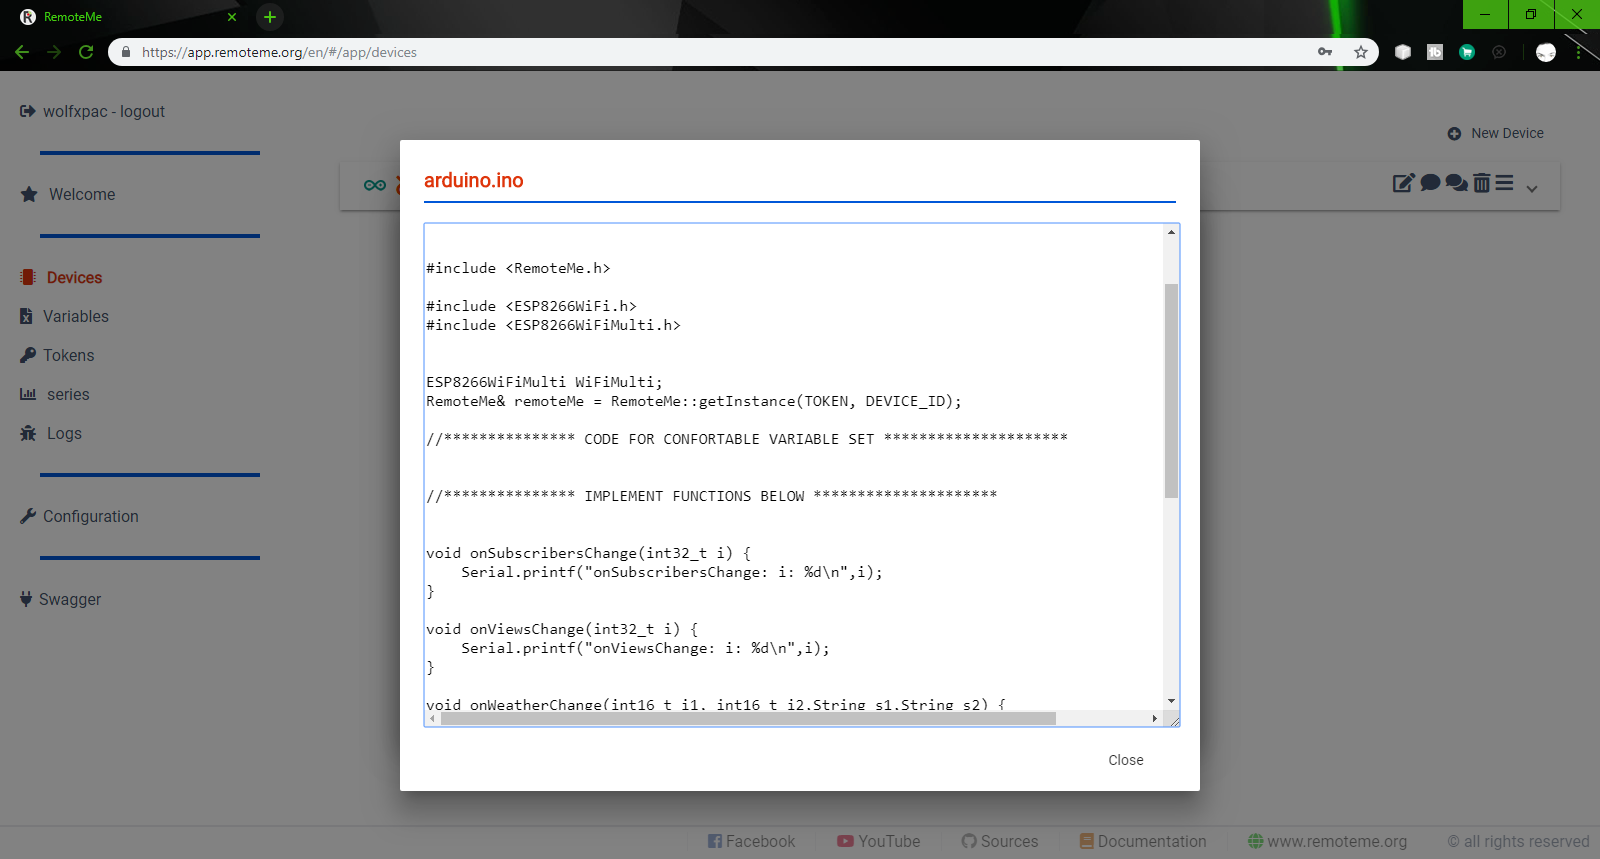Click the horizontal scroll right arrow

(1155, 718)
